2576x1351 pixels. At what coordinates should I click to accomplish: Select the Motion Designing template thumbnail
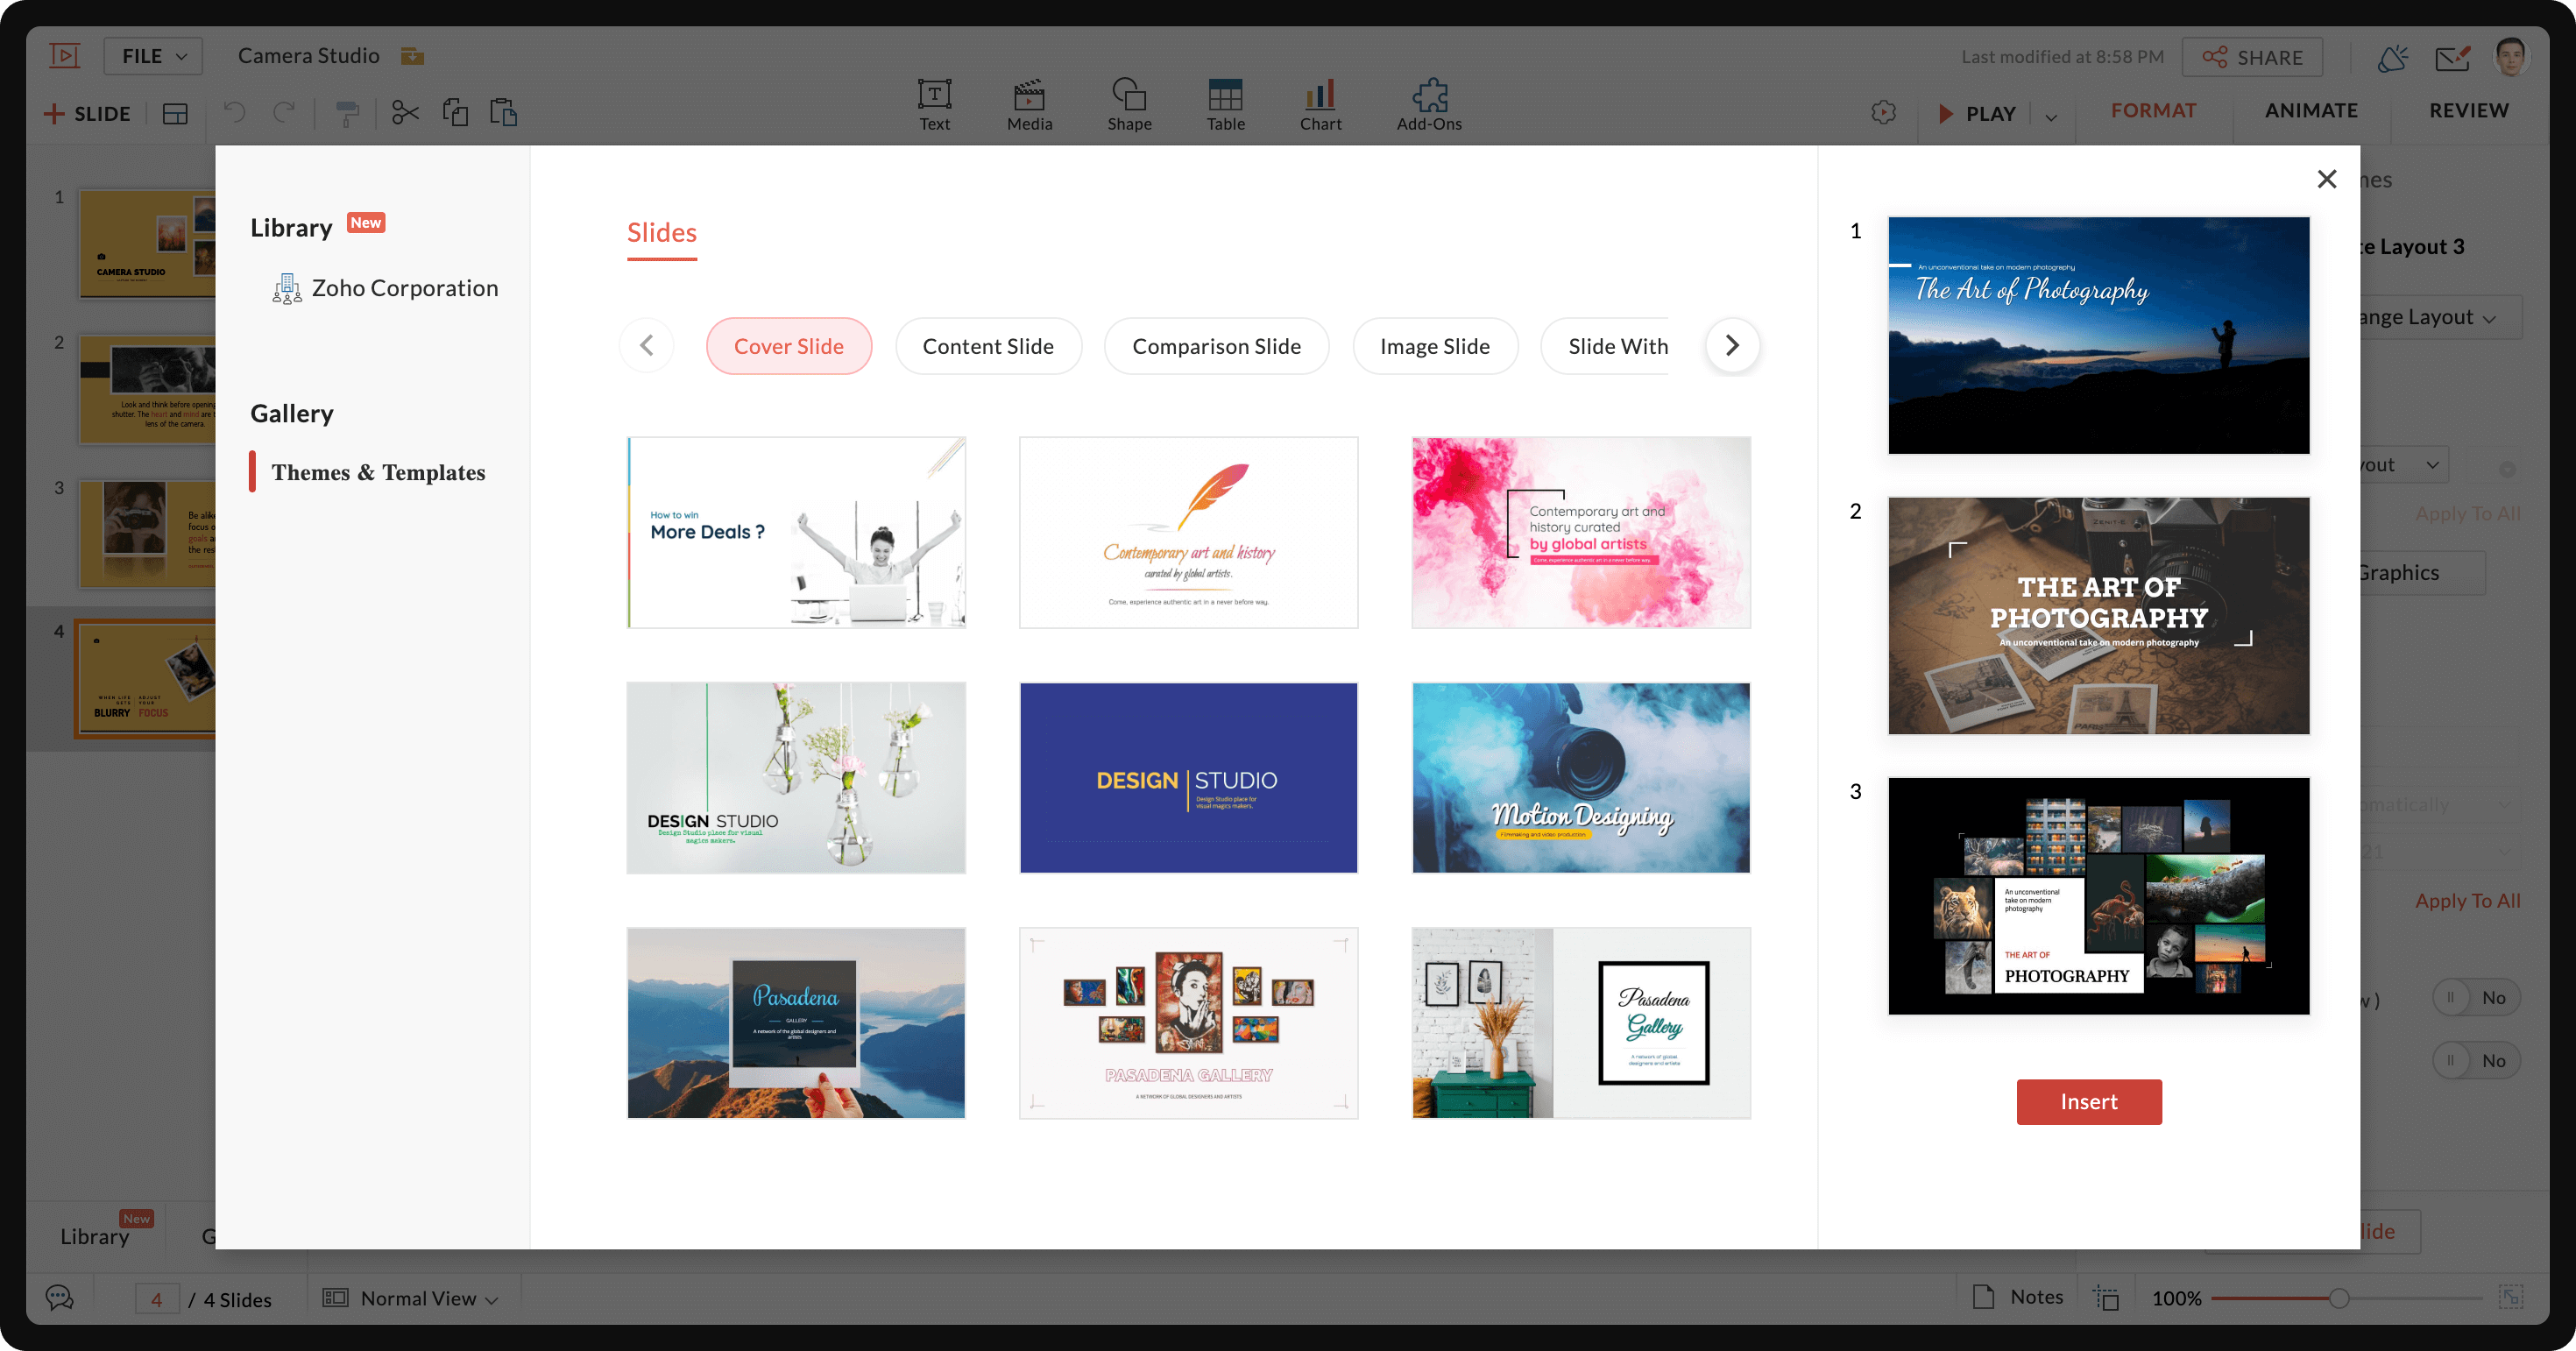(1580, 778)
